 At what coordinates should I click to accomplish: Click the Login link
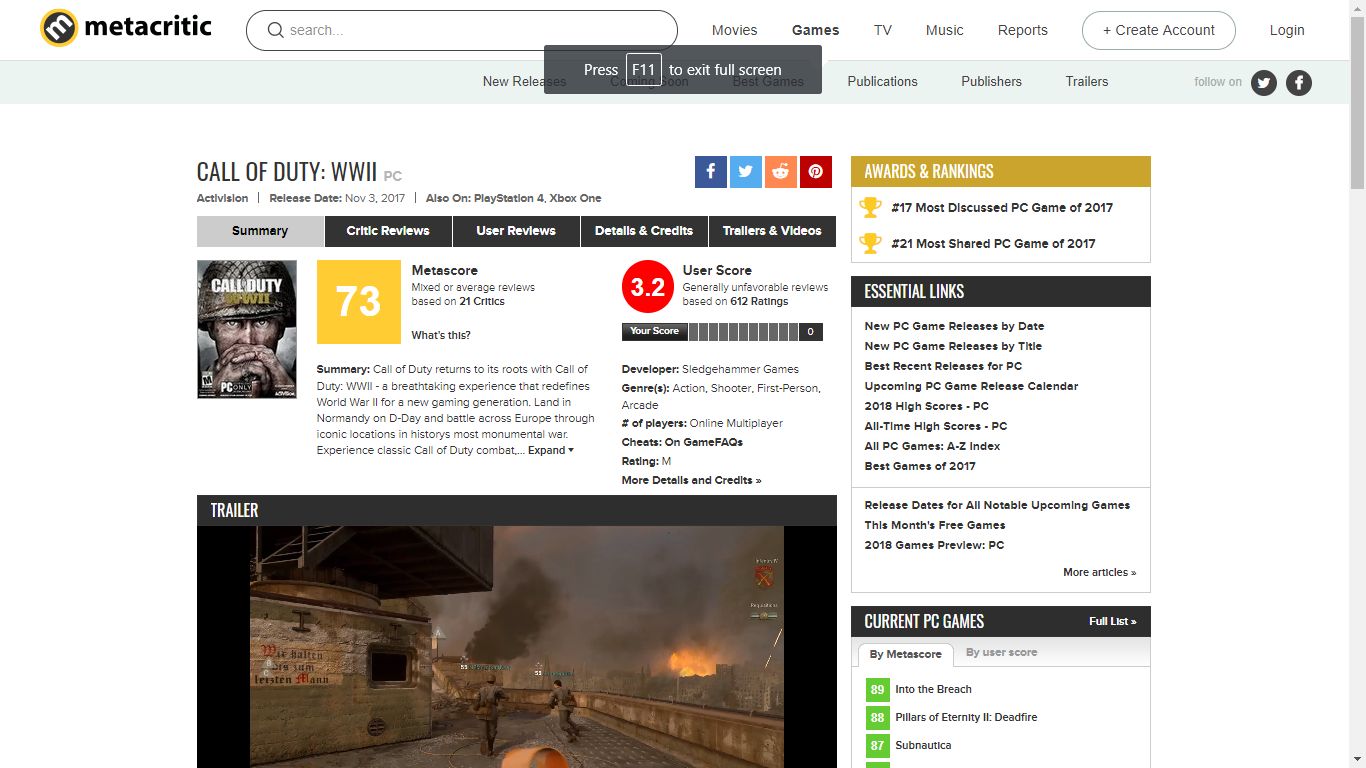(x=1287, y=30)
